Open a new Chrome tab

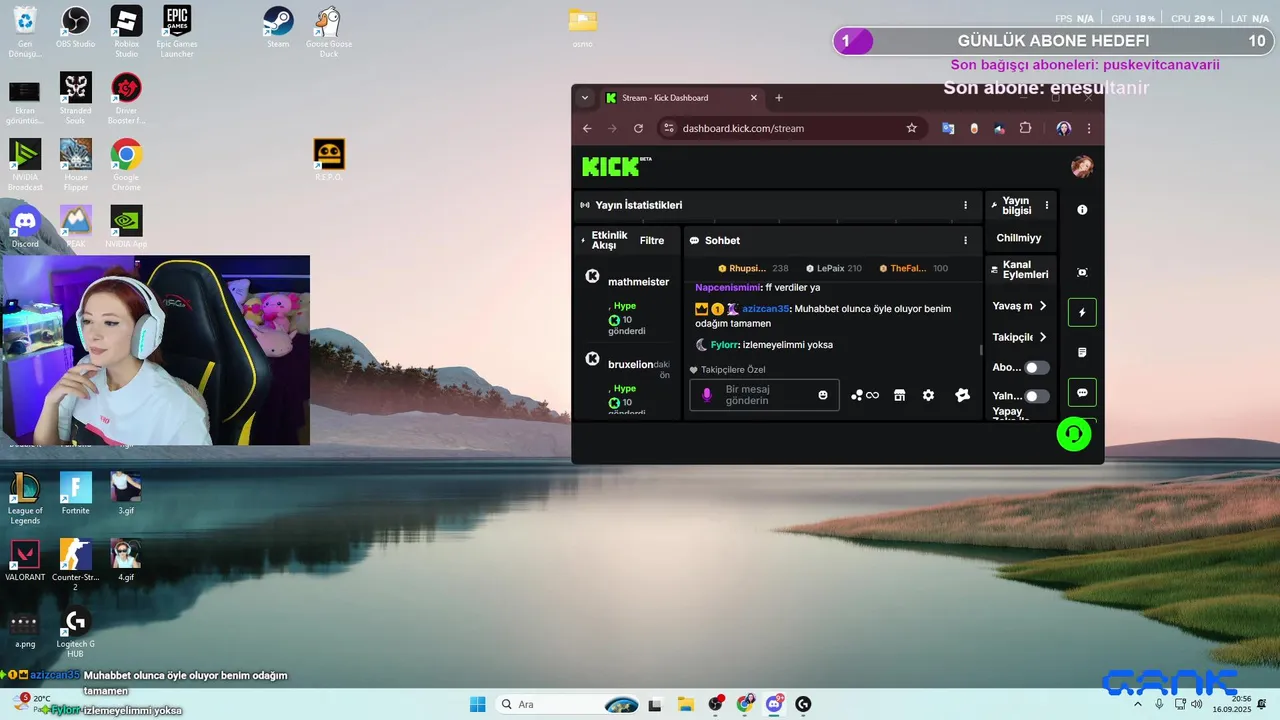pos(779,98)
